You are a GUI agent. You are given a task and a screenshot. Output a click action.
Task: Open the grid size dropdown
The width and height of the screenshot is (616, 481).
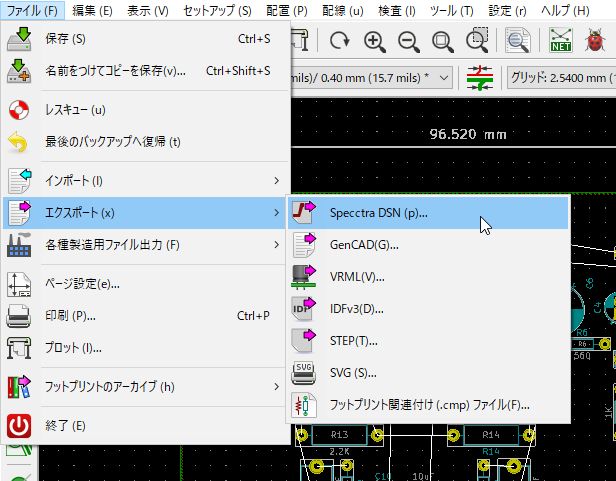coord(560,77)
